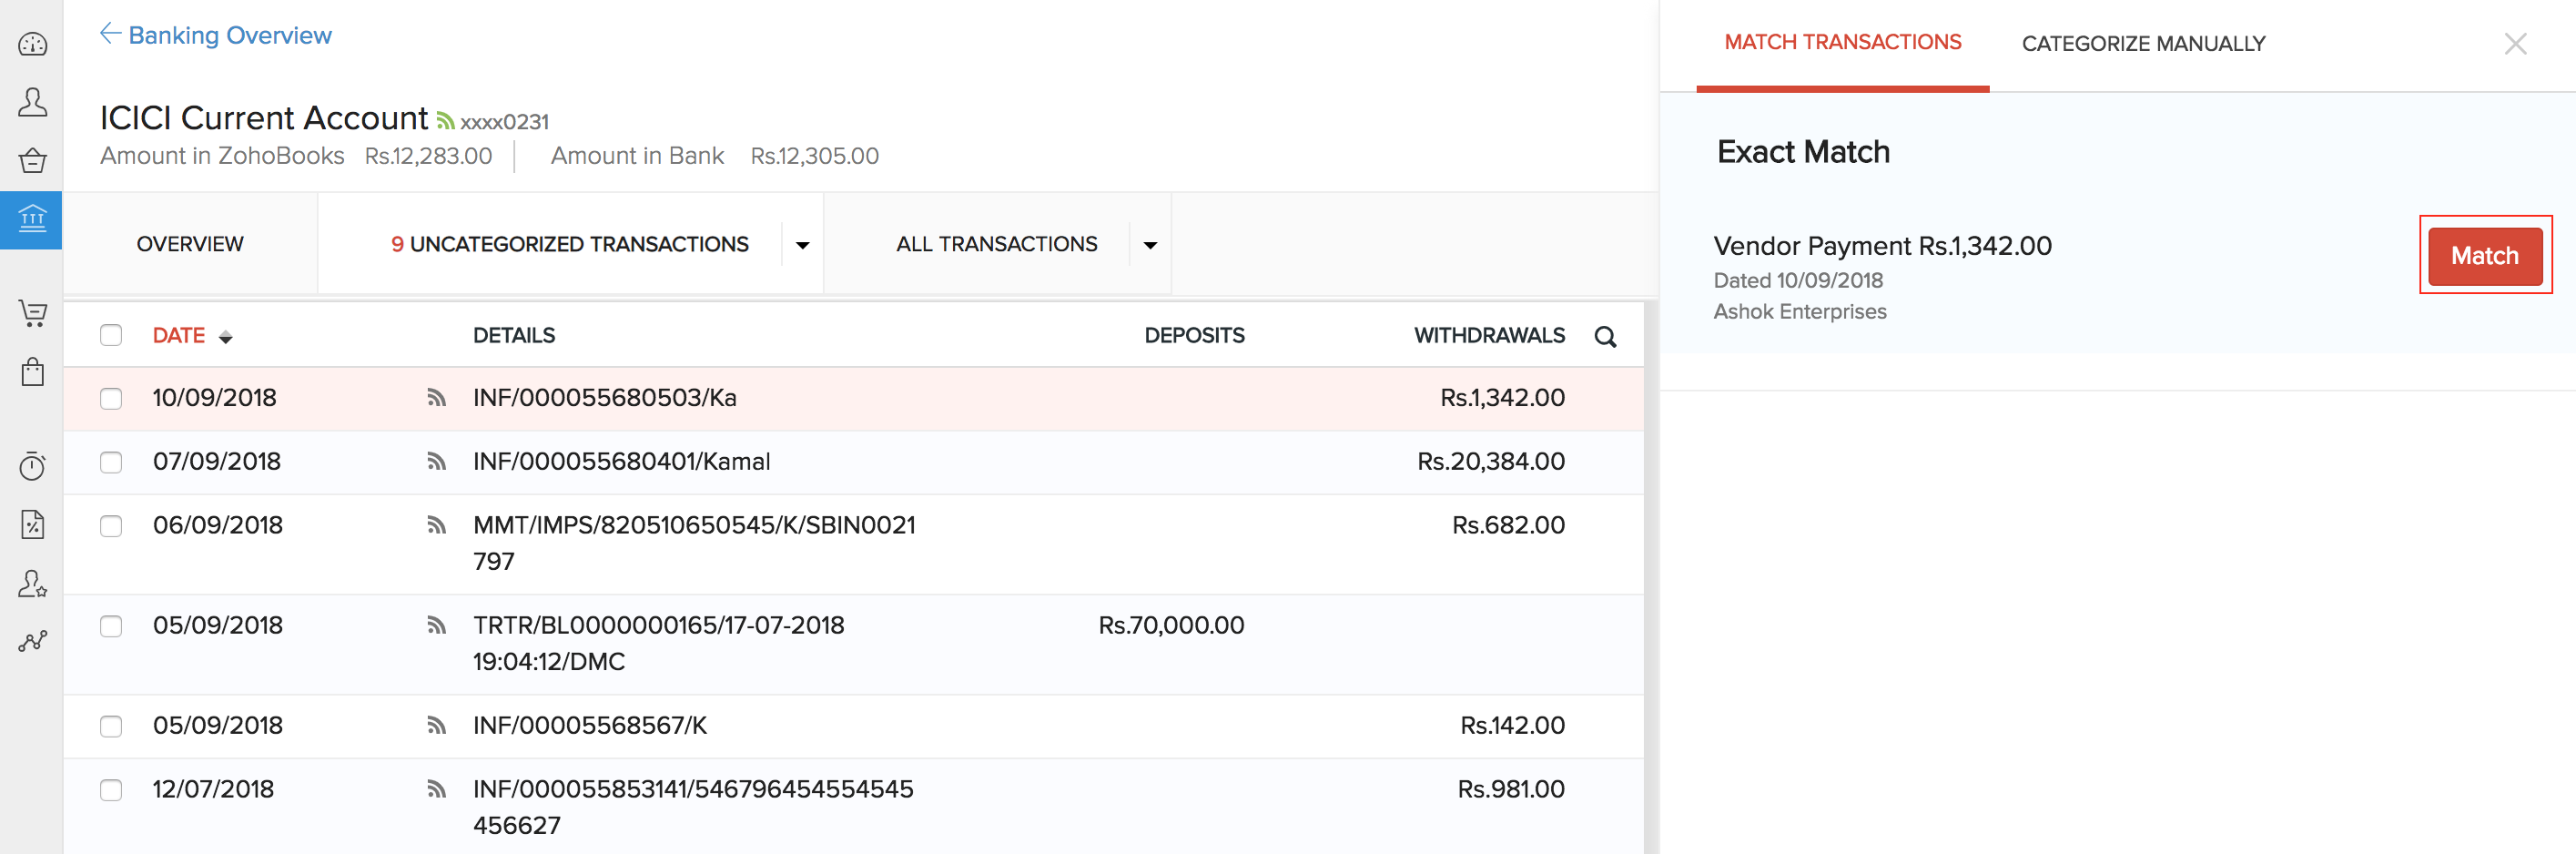Check the 07/09/2018 transaction checkbox
Image resolution: width=2576 pixels, height=854 pixels.
111,462
